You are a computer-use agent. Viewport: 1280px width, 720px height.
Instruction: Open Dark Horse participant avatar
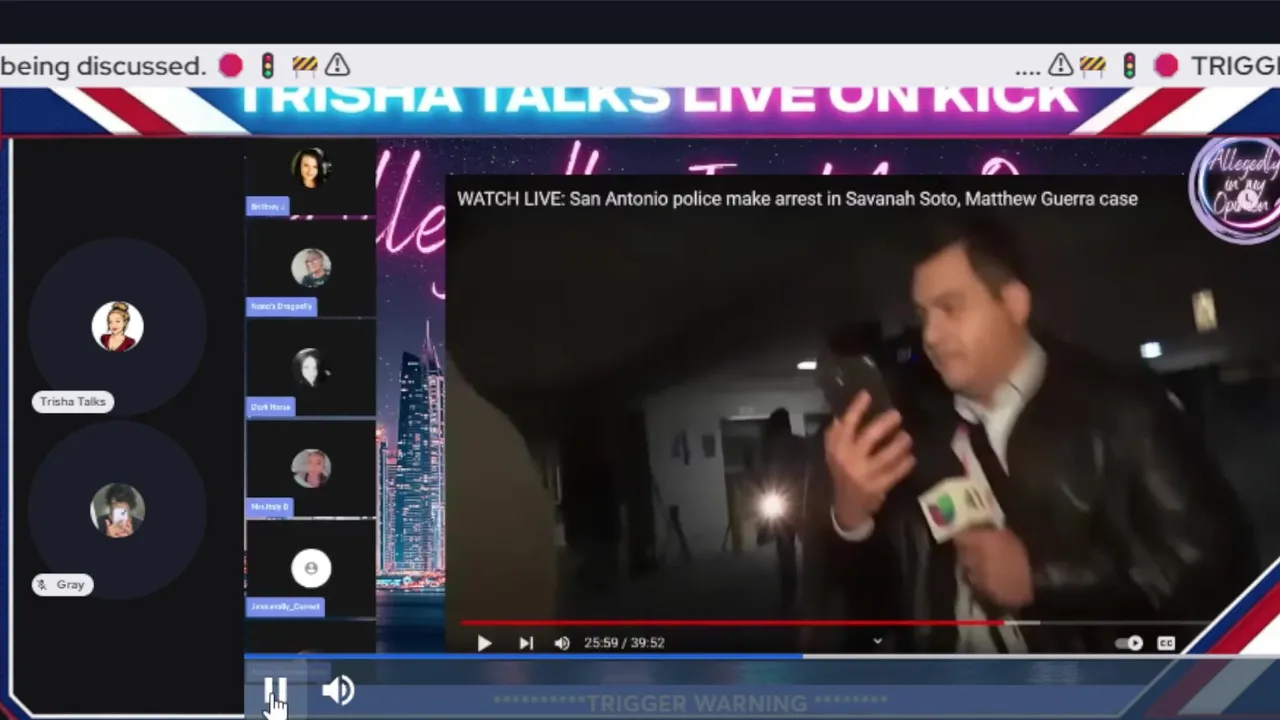point(311,368)
